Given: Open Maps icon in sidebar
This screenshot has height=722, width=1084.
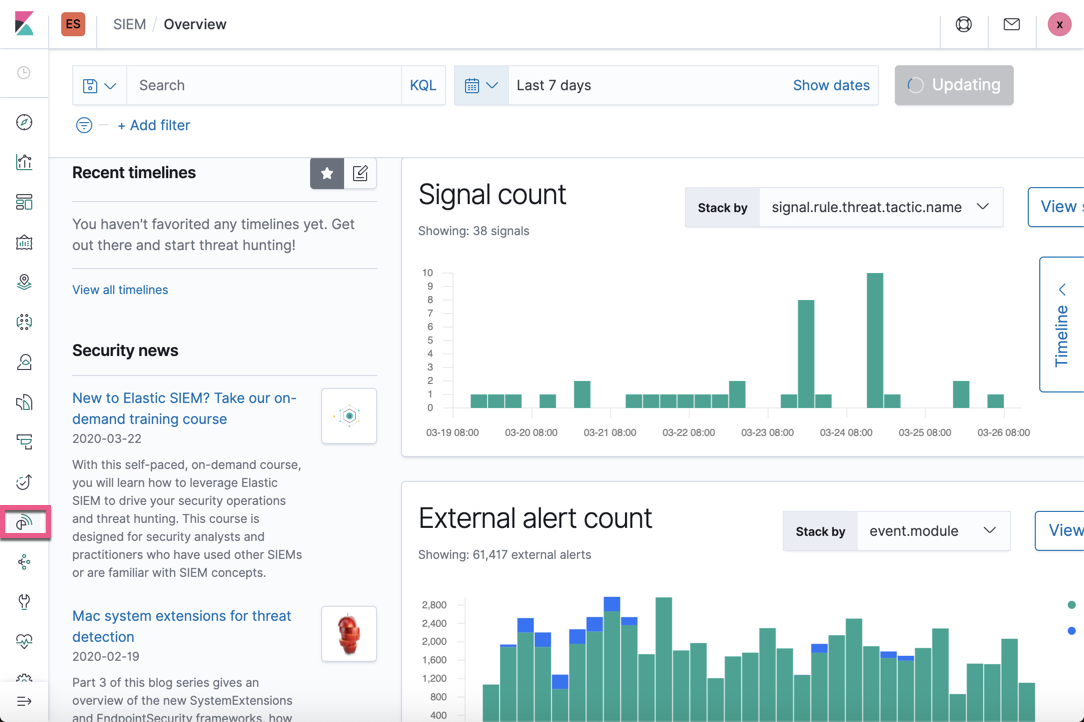Looking at the screenshot, I should tap(24, 281).
